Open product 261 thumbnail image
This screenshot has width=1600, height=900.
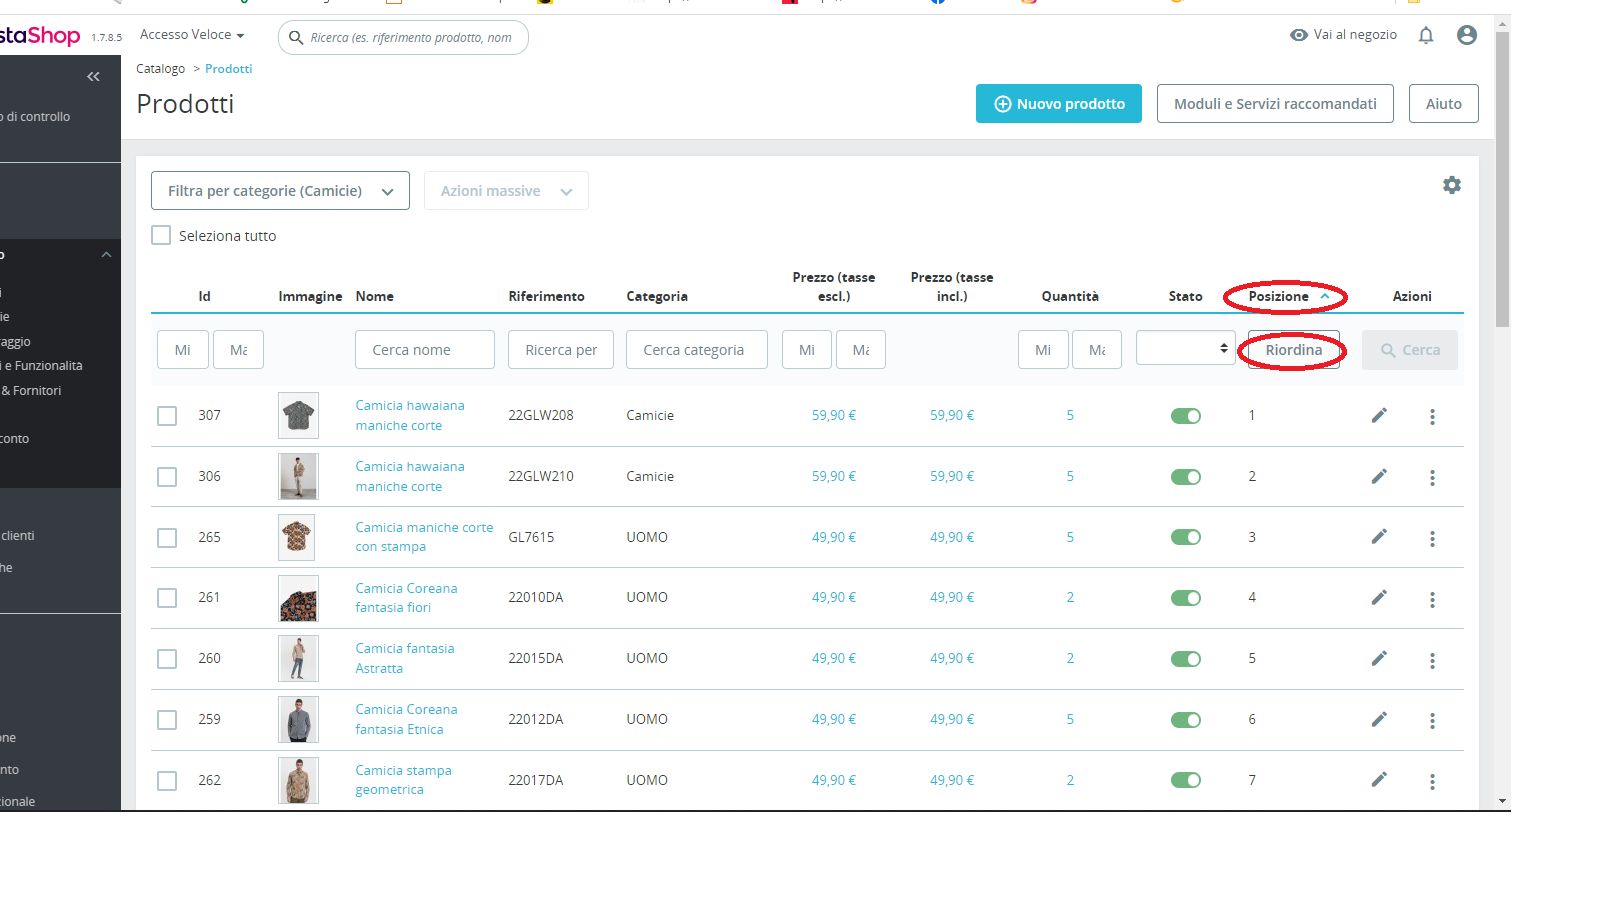(298, 598)
